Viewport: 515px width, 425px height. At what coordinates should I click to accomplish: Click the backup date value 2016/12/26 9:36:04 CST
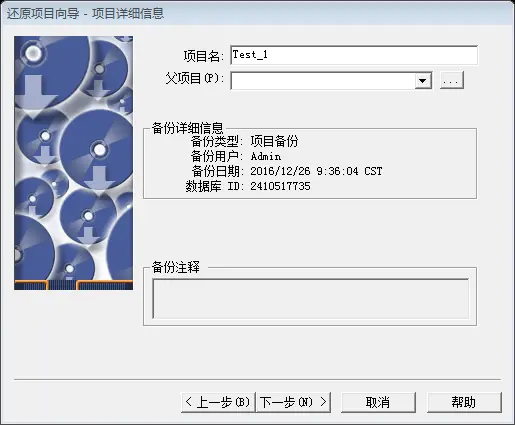[x=316, y=171]
